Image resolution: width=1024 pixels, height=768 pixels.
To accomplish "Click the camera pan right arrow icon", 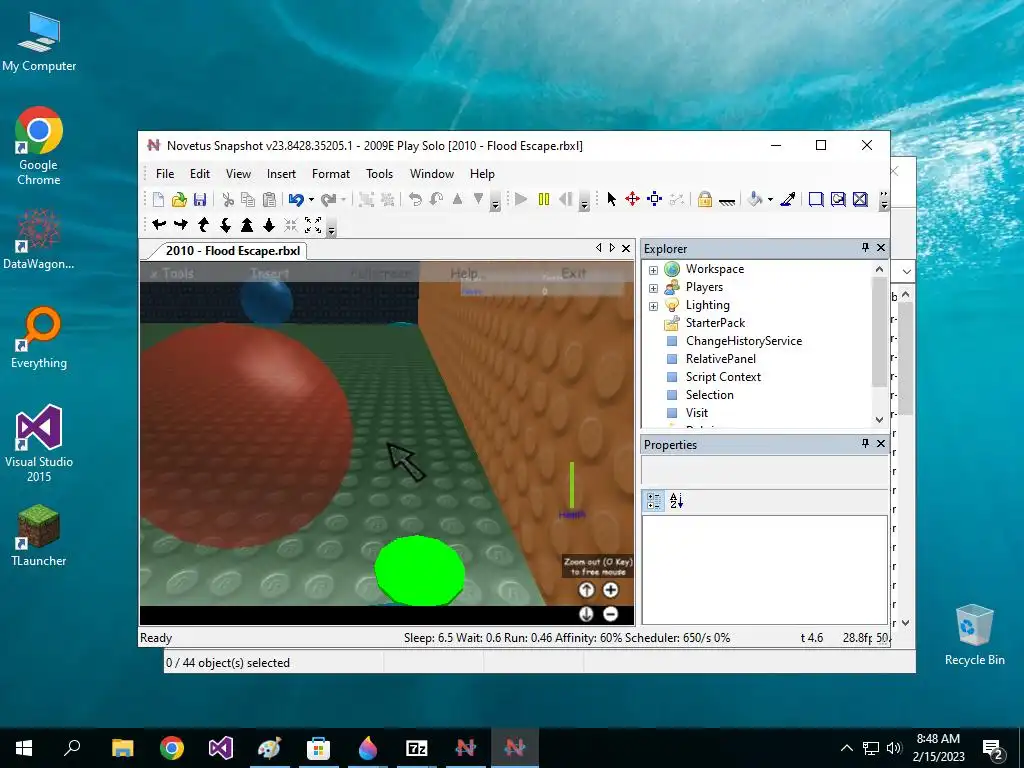I will [181, 225].
